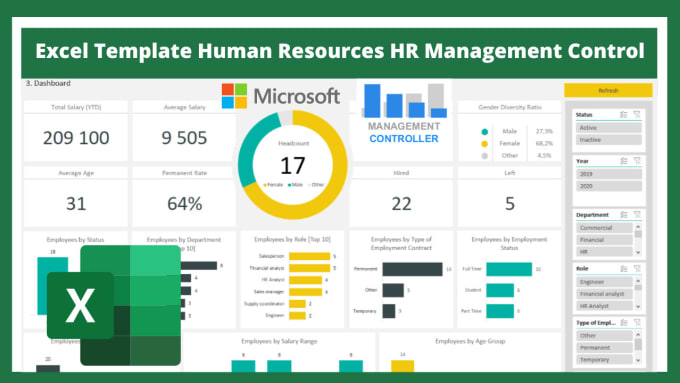Image resolution: width=680 pixels, height=383 pixels.
Task: Click the 'Gender Diversity Ratio' card title
Action: (510, 107)
